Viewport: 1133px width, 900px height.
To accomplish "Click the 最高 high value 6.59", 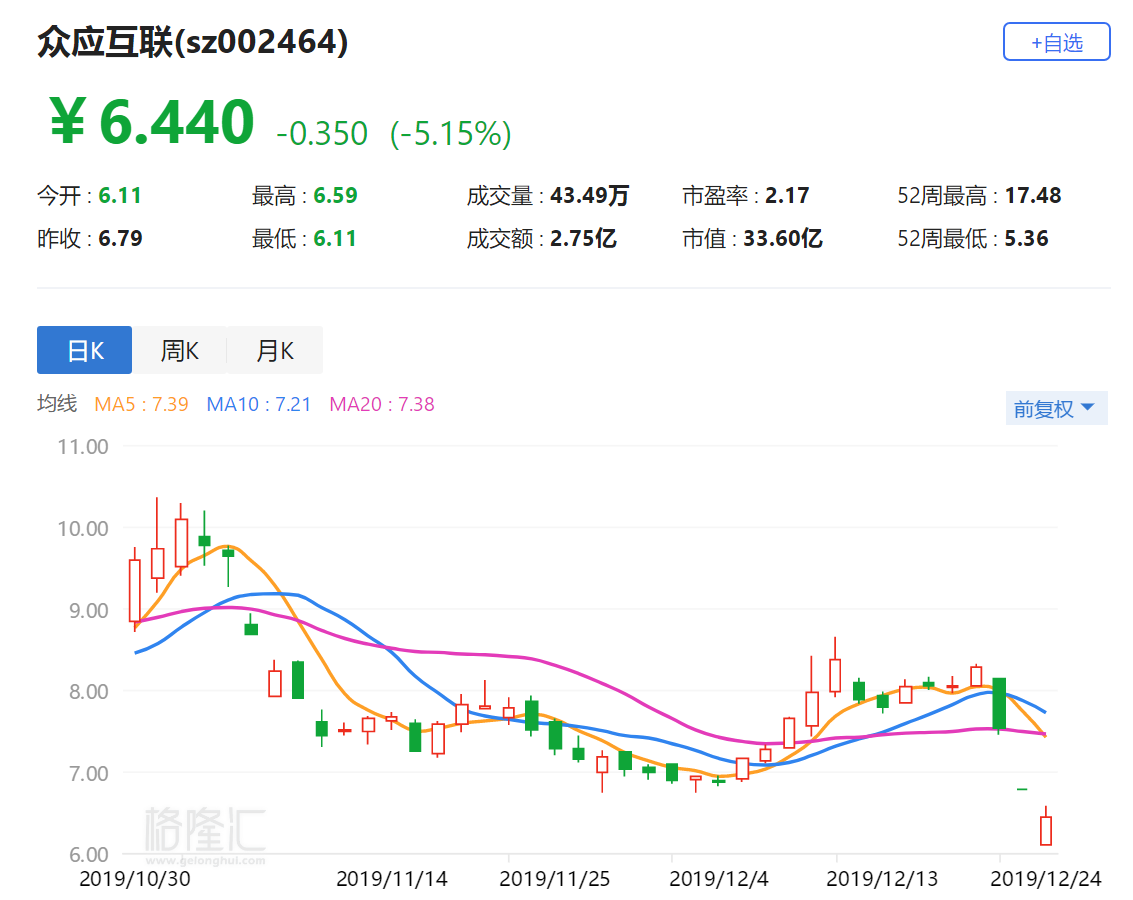I will point(335,195).
